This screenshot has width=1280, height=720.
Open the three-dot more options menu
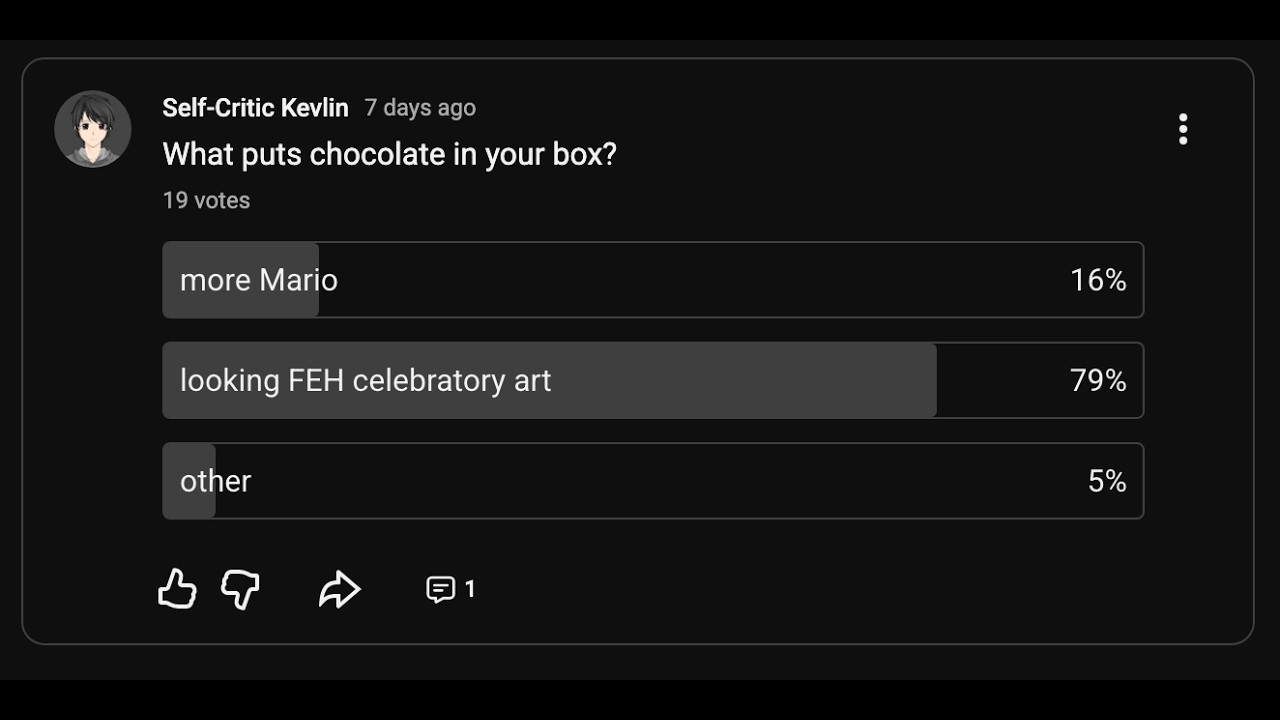[x=1183, y=129]
